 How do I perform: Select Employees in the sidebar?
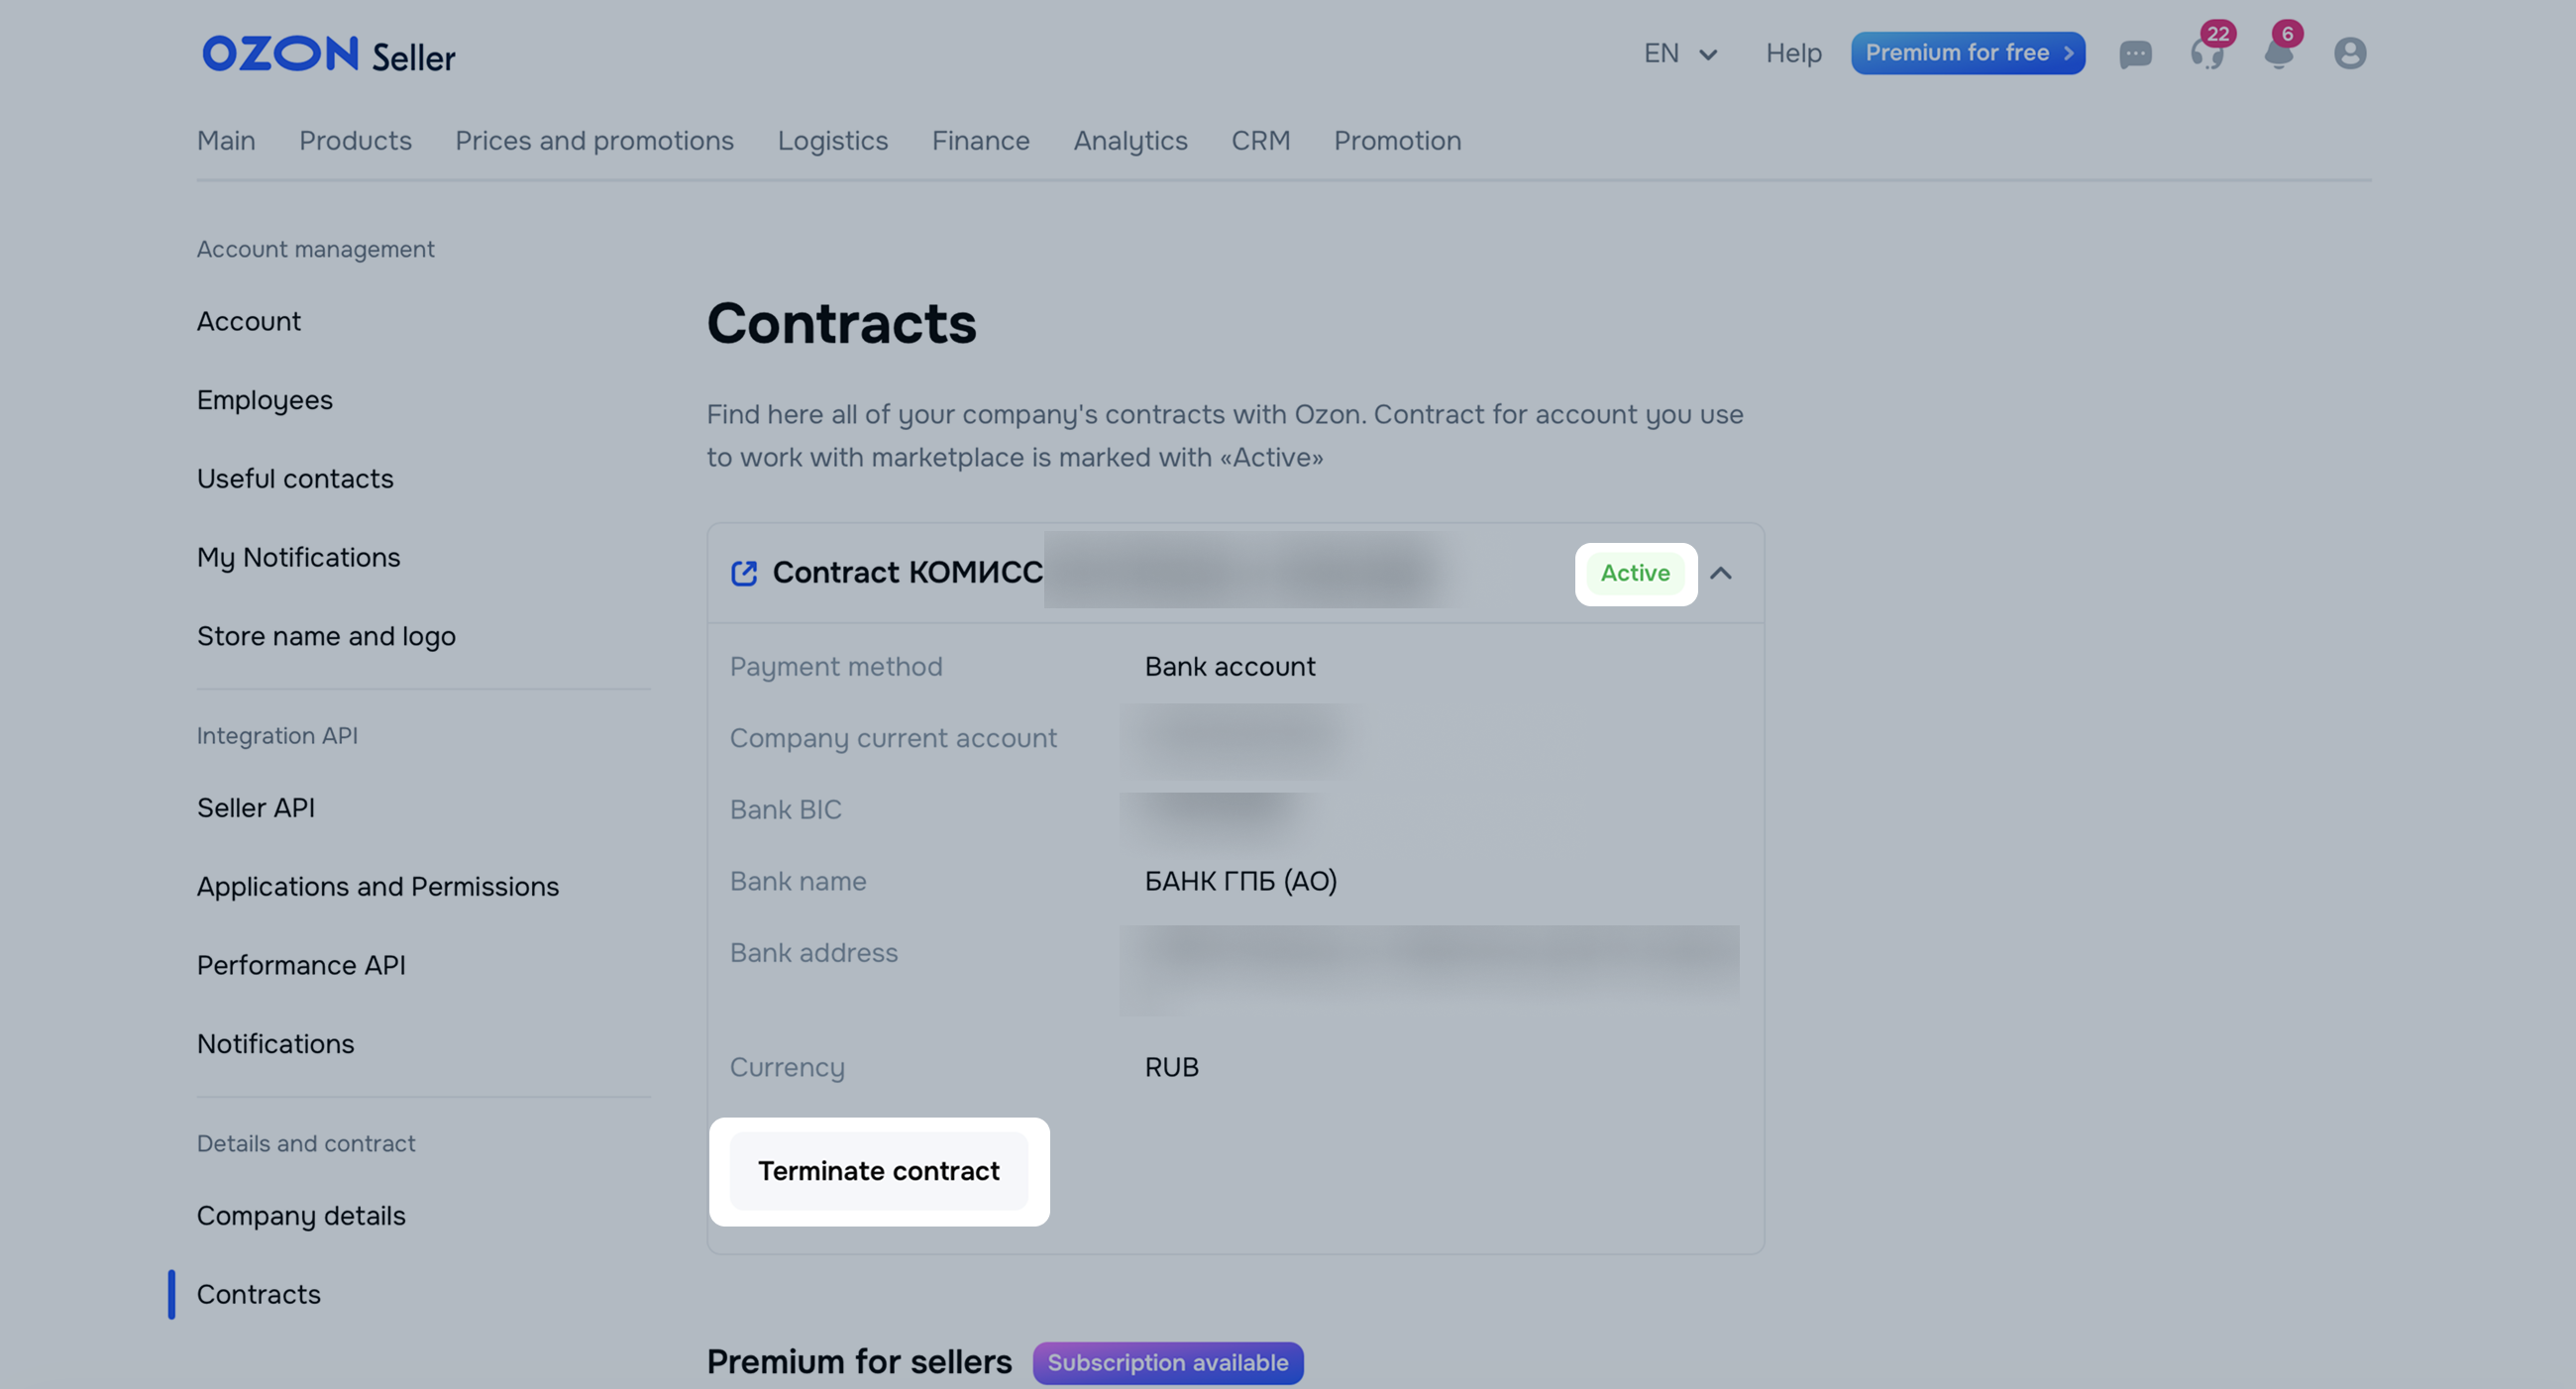[x=264, y=400]
